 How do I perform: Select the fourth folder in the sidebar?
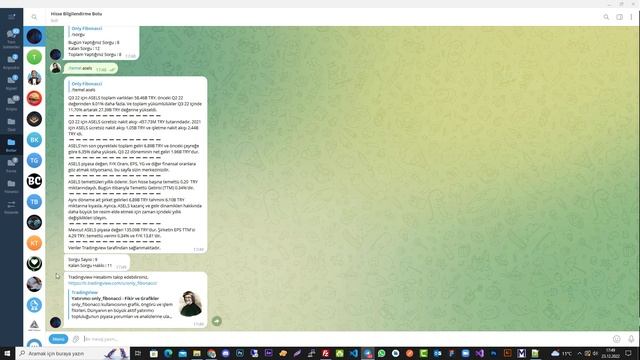coord(11,103)
